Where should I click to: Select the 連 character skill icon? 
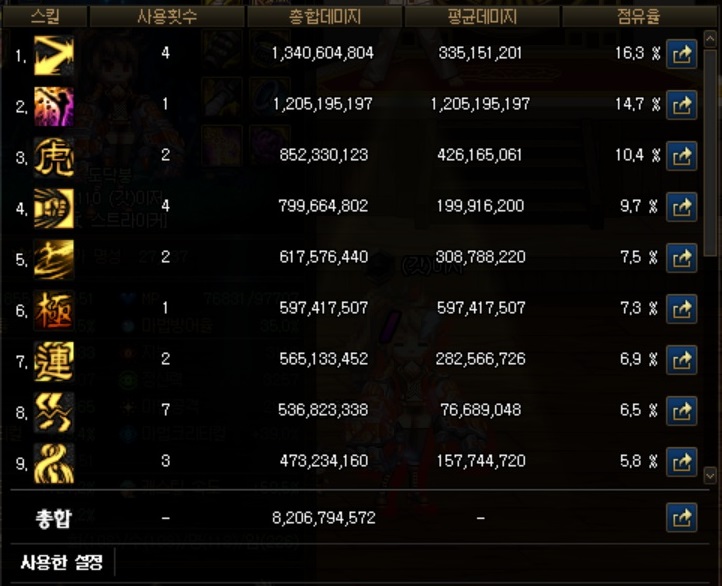[54, 361]
